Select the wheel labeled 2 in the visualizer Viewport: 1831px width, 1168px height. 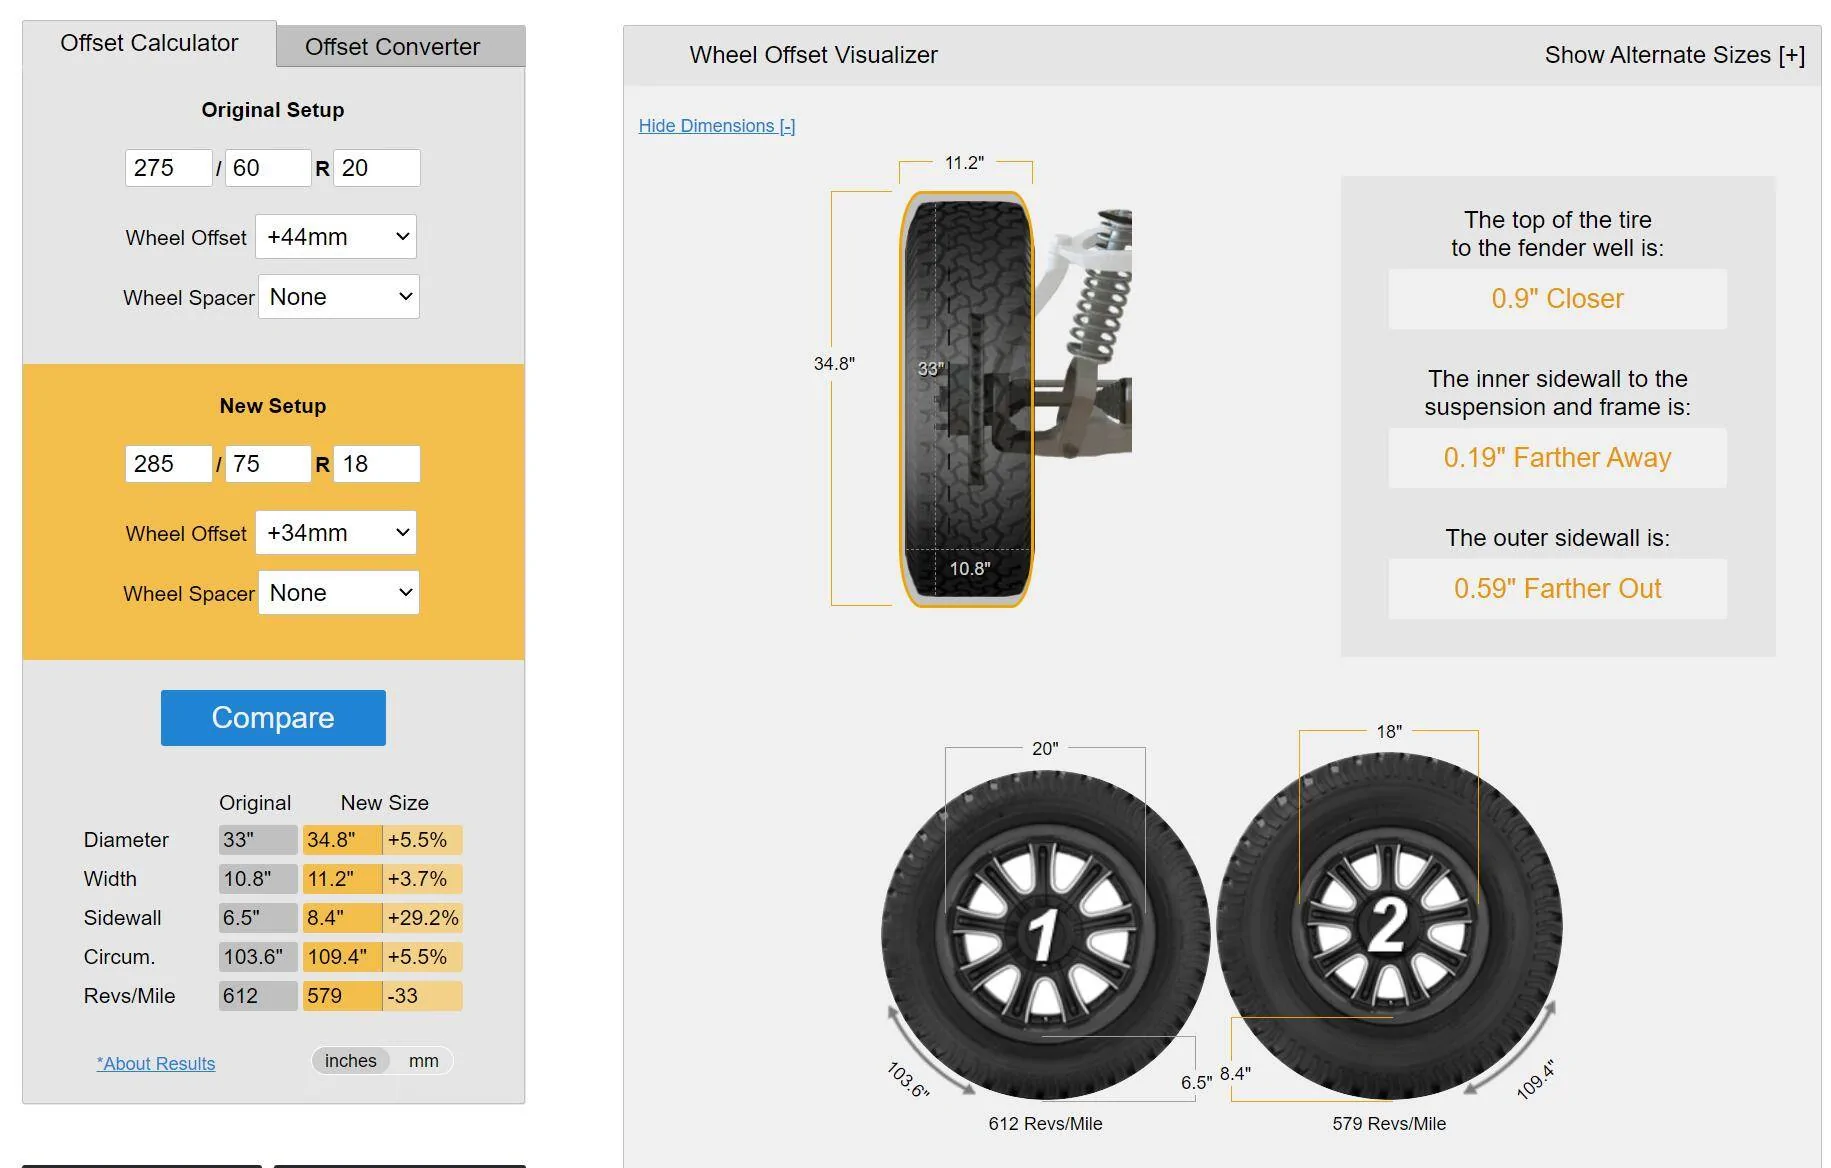[1388, 930]
